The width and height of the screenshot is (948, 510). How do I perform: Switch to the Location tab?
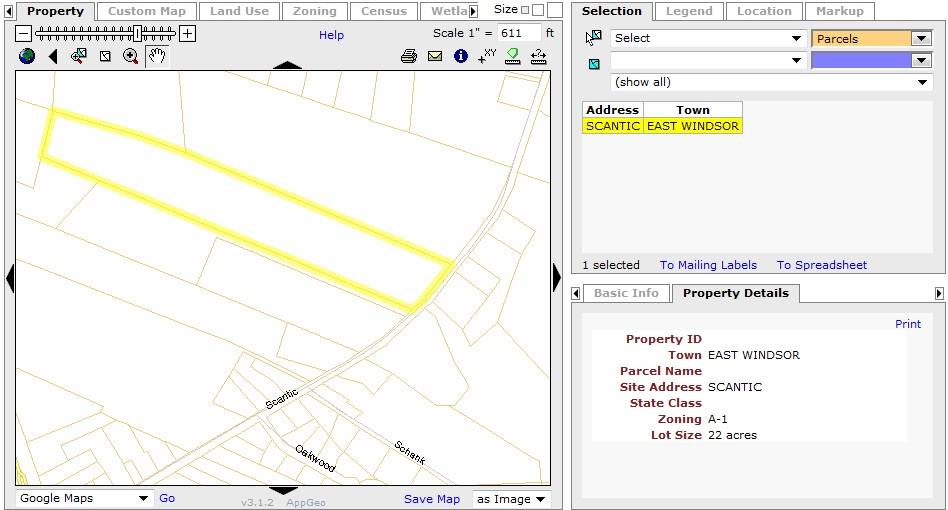pos(764,11)
